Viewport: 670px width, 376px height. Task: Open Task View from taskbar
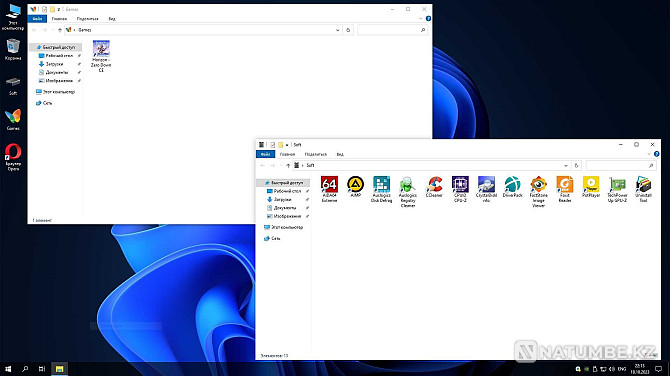coord(42,369)
